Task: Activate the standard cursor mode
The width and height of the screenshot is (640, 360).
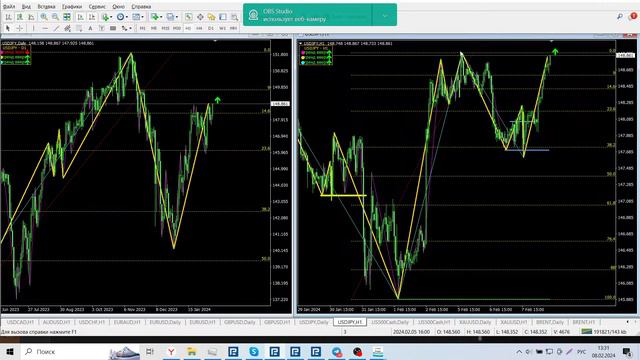Action: coord(8,28)
